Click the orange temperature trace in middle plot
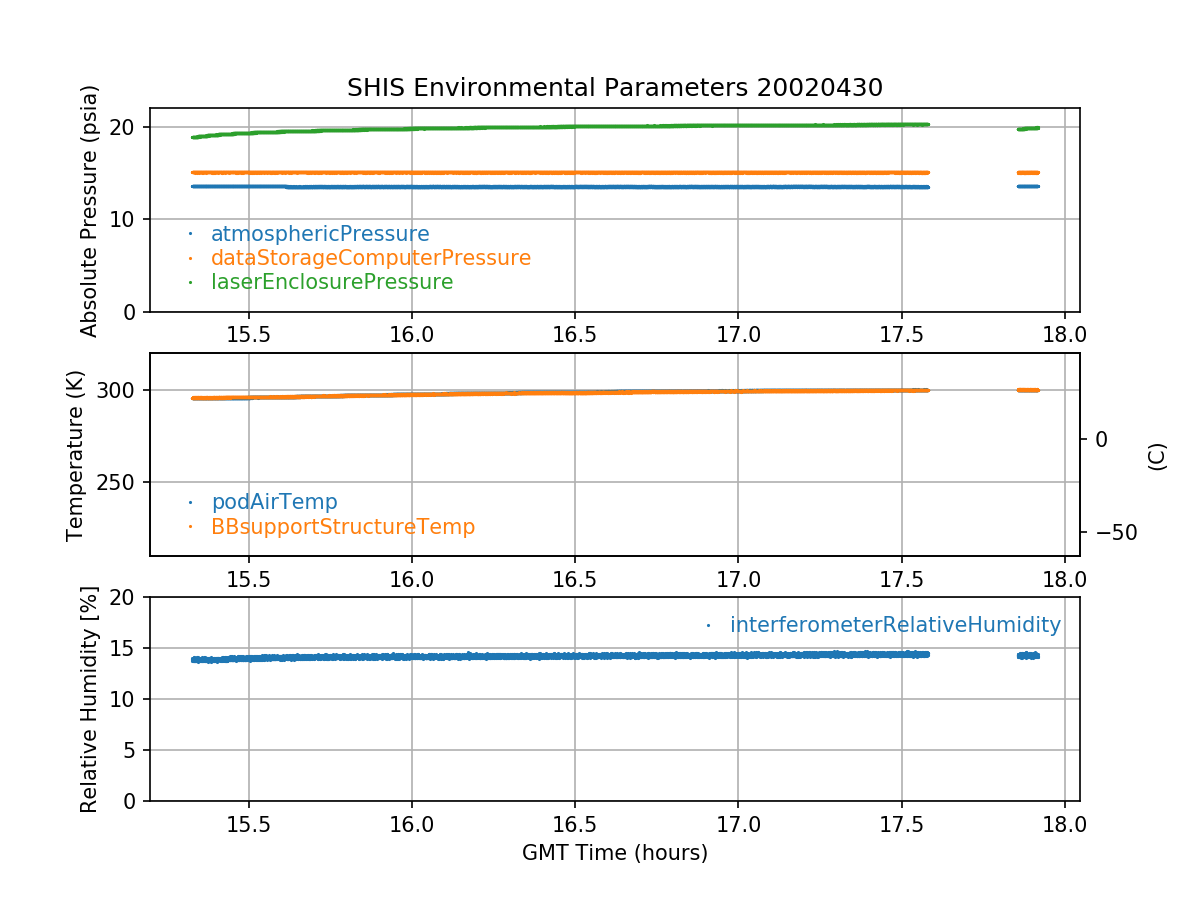 [x=600, y=393]
